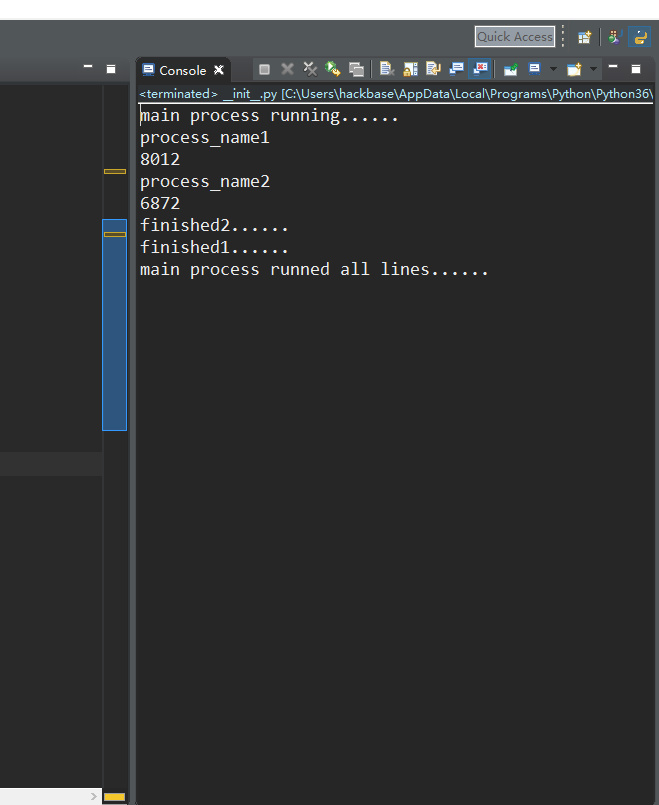Click the editor horizontal scrollbar right arrow
The width and height of the screenshot is (659, 805).
(x=93, y=796)
